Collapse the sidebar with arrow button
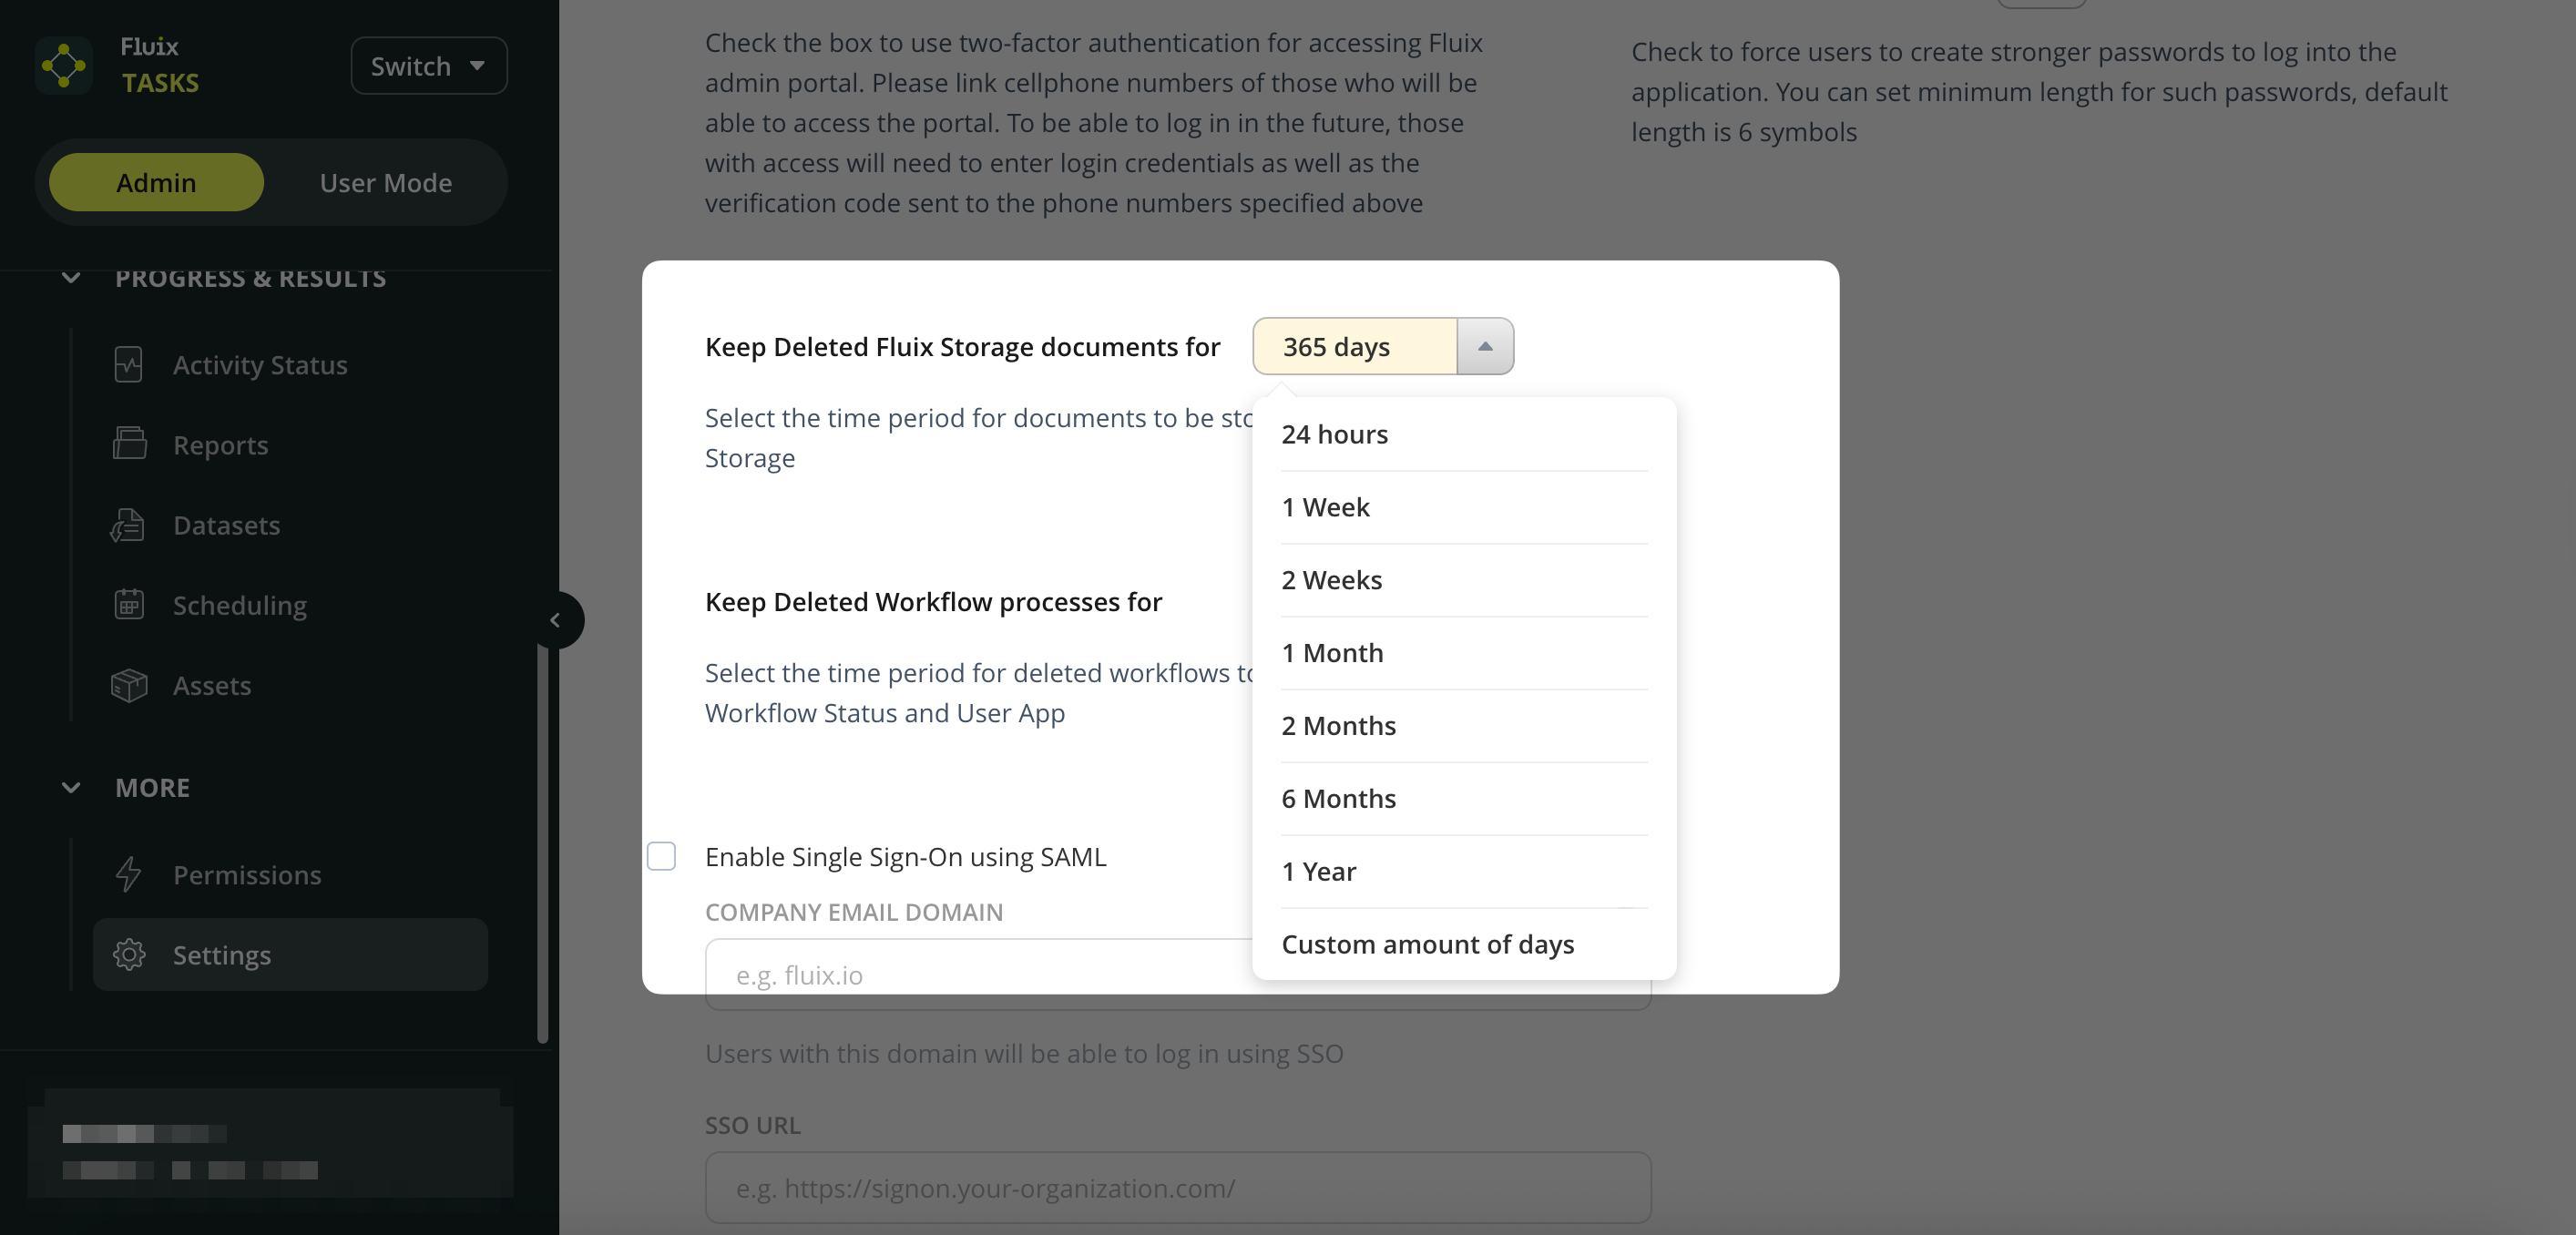Screen dimensions: 2576x1235 pos(555,620)
